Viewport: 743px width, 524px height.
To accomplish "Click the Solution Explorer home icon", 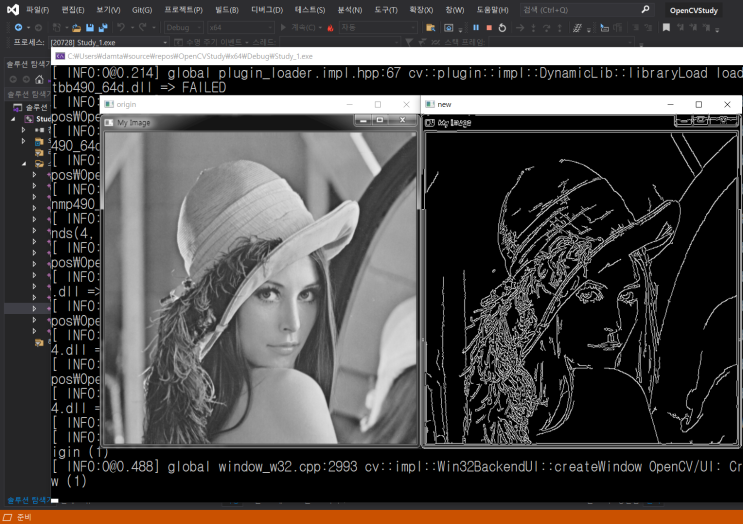I will [39, 79].
